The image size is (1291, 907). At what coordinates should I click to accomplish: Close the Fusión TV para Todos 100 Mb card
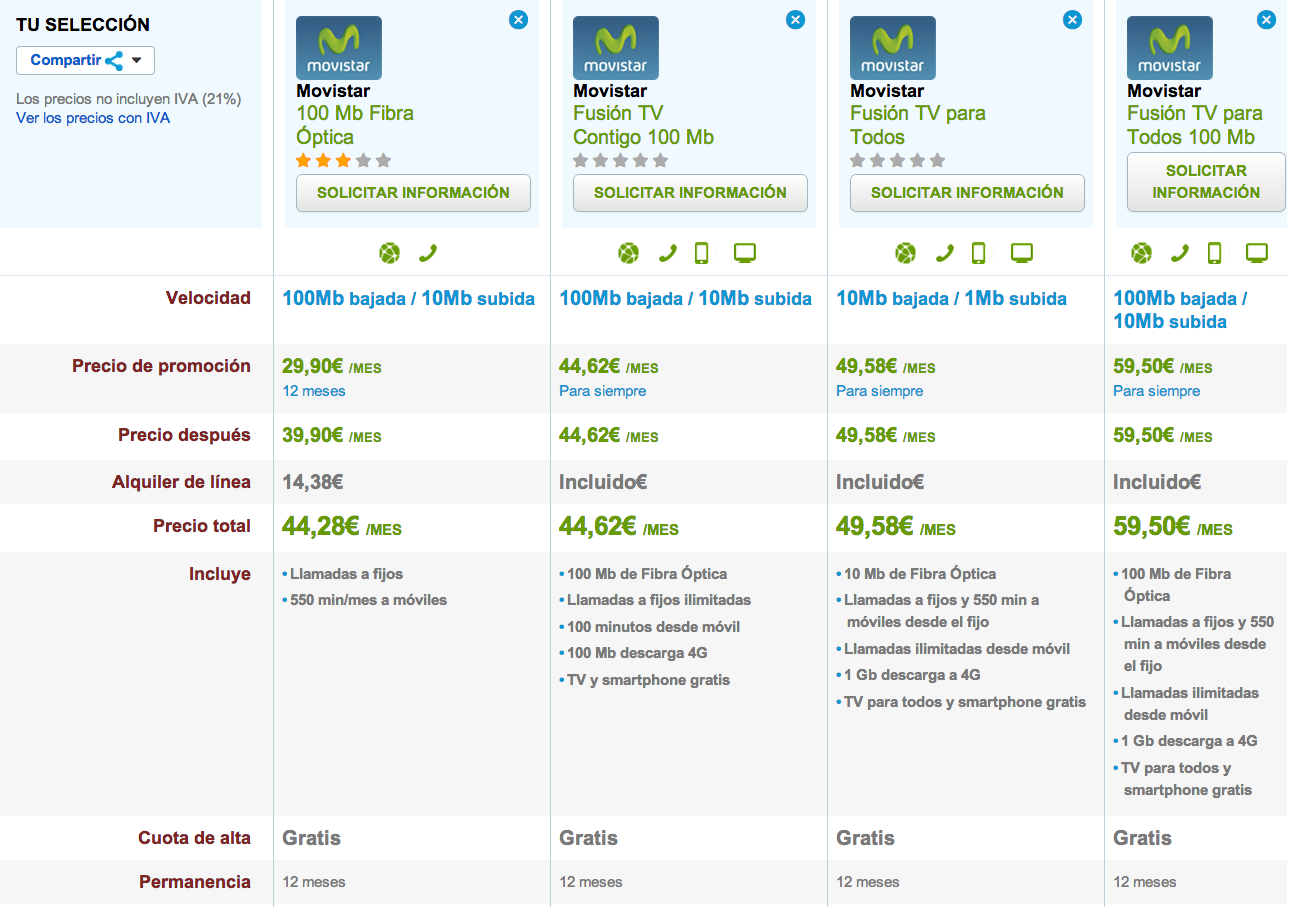[1266, 19]
